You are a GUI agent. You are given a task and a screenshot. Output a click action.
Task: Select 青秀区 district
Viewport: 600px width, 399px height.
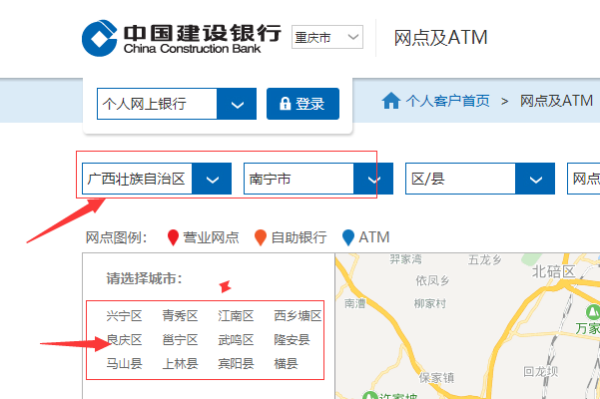point(180,316)
